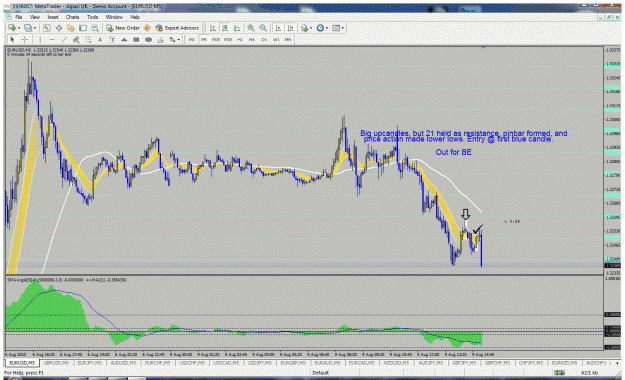Select the Vertical Line tool
Viewport: 625px width, 380px height.
tap(40, 39)
